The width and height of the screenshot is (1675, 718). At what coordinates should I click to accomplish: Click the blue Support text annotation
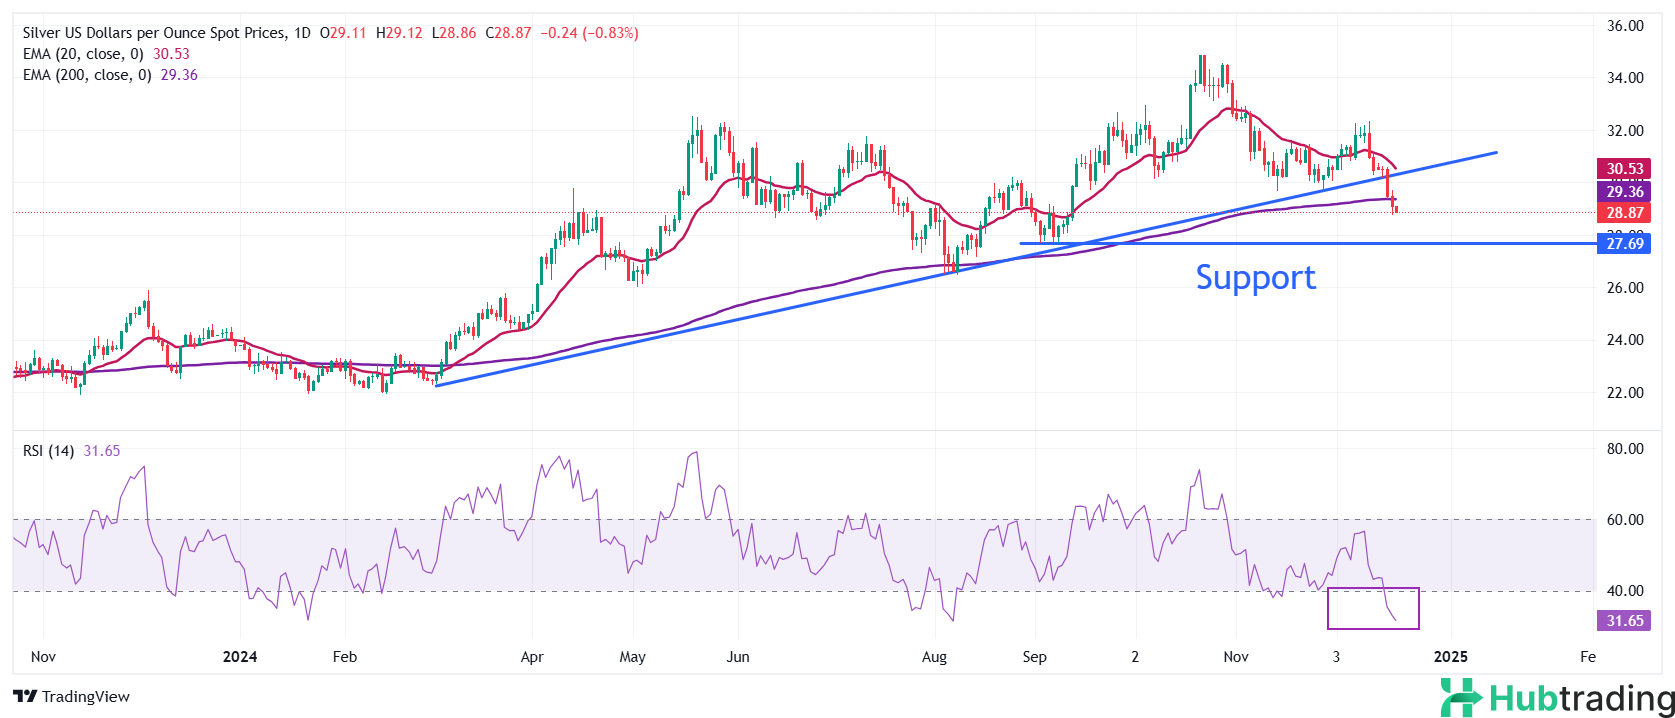(1255, 277)
